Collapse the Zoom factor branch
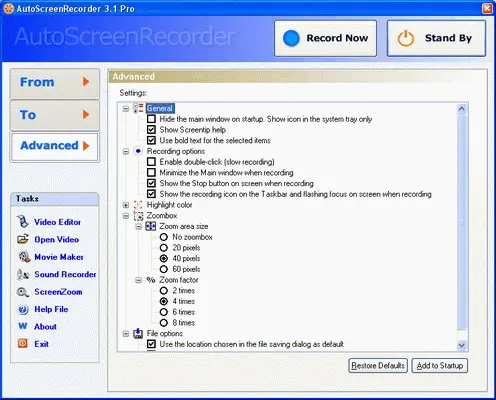The image size is (496, 400). pos(138,280)
